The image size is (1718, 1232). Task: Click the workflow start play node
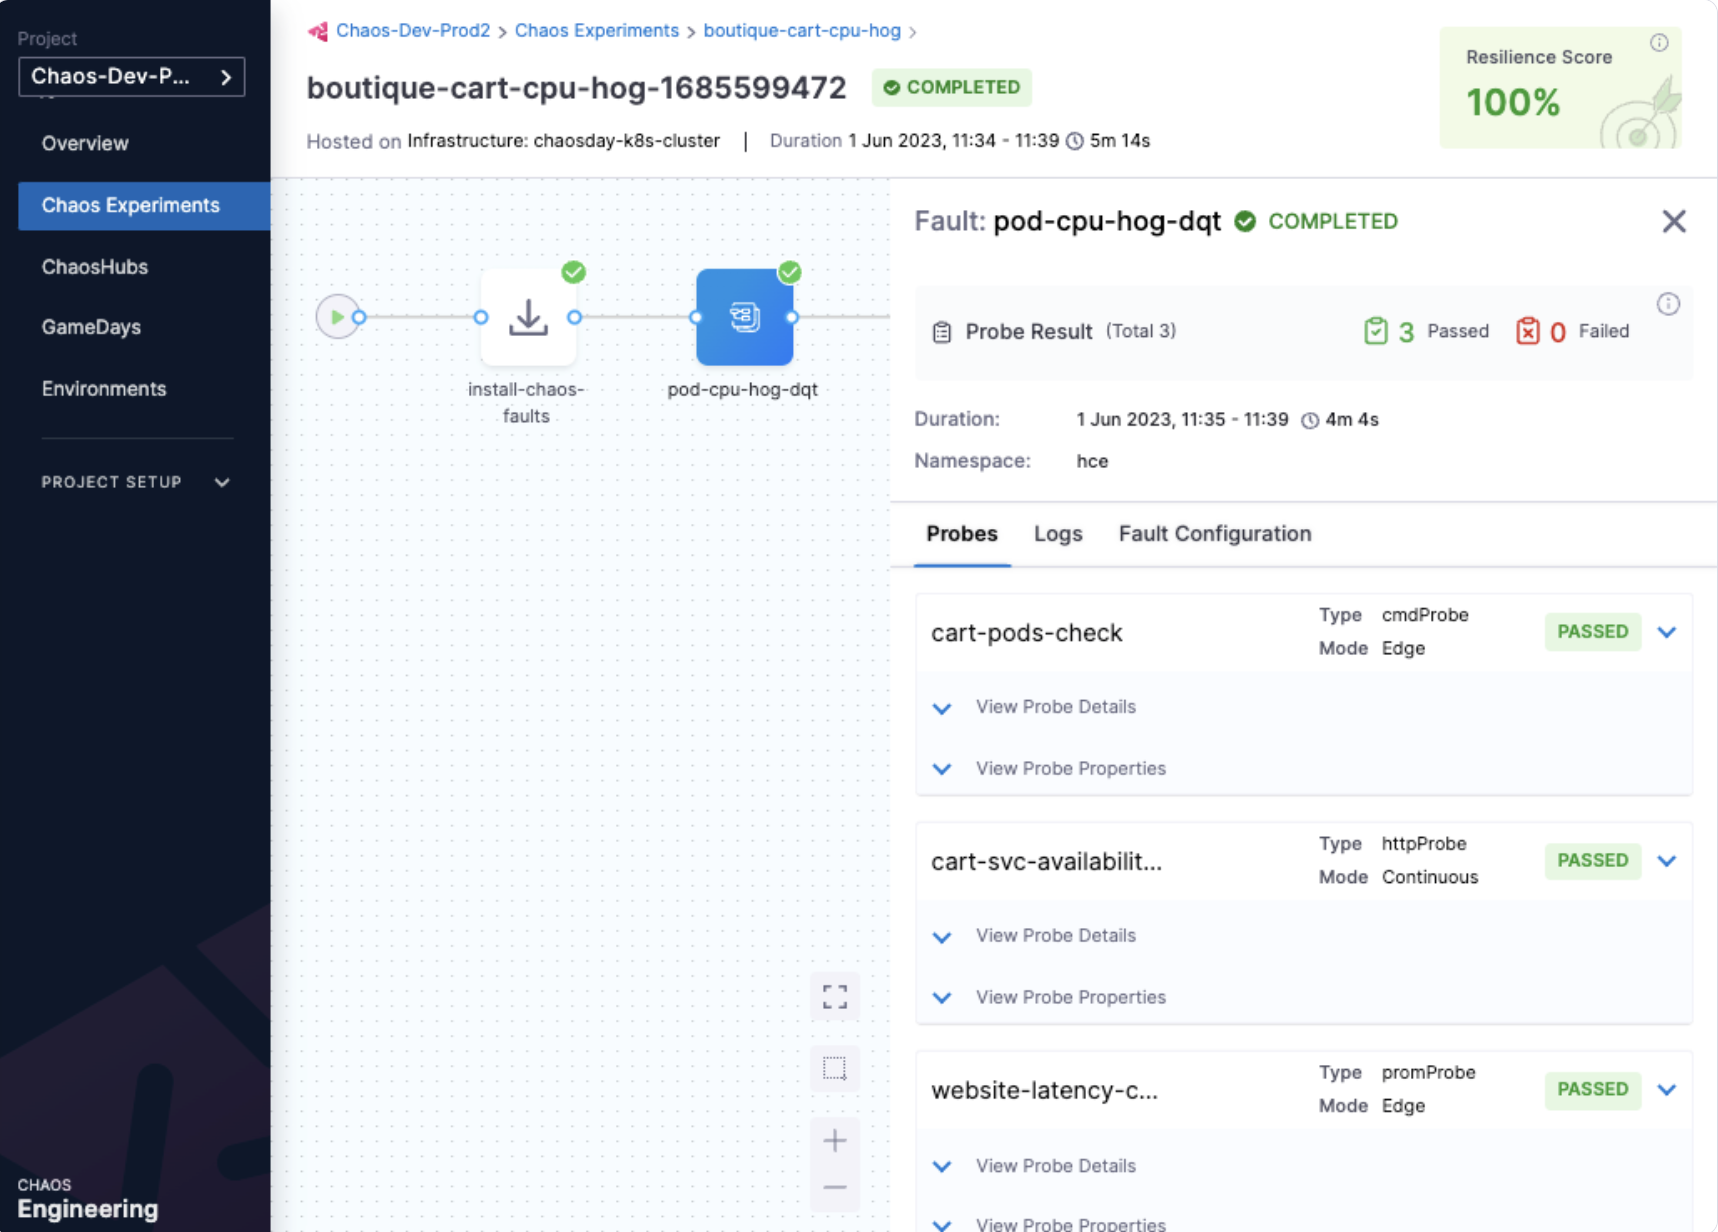338,317
